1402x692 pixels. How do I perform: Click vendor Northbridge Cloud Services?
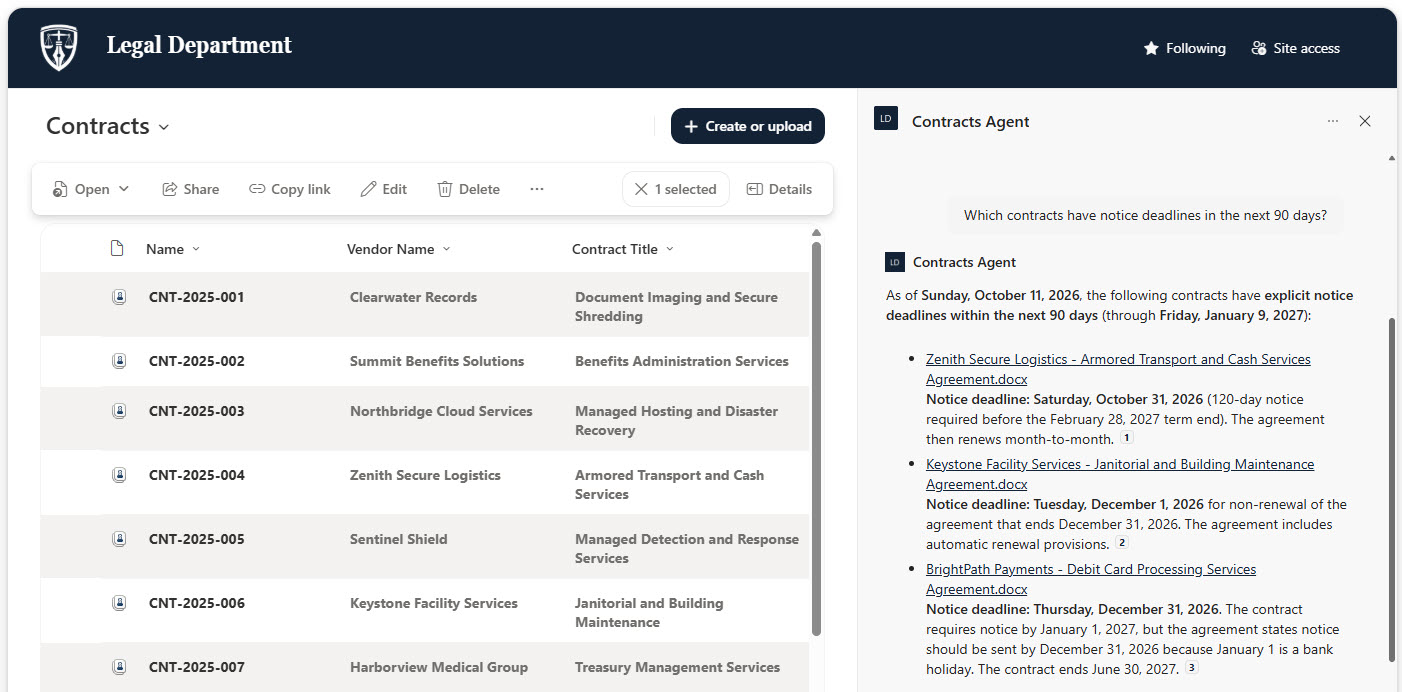(x=441, y=411)
